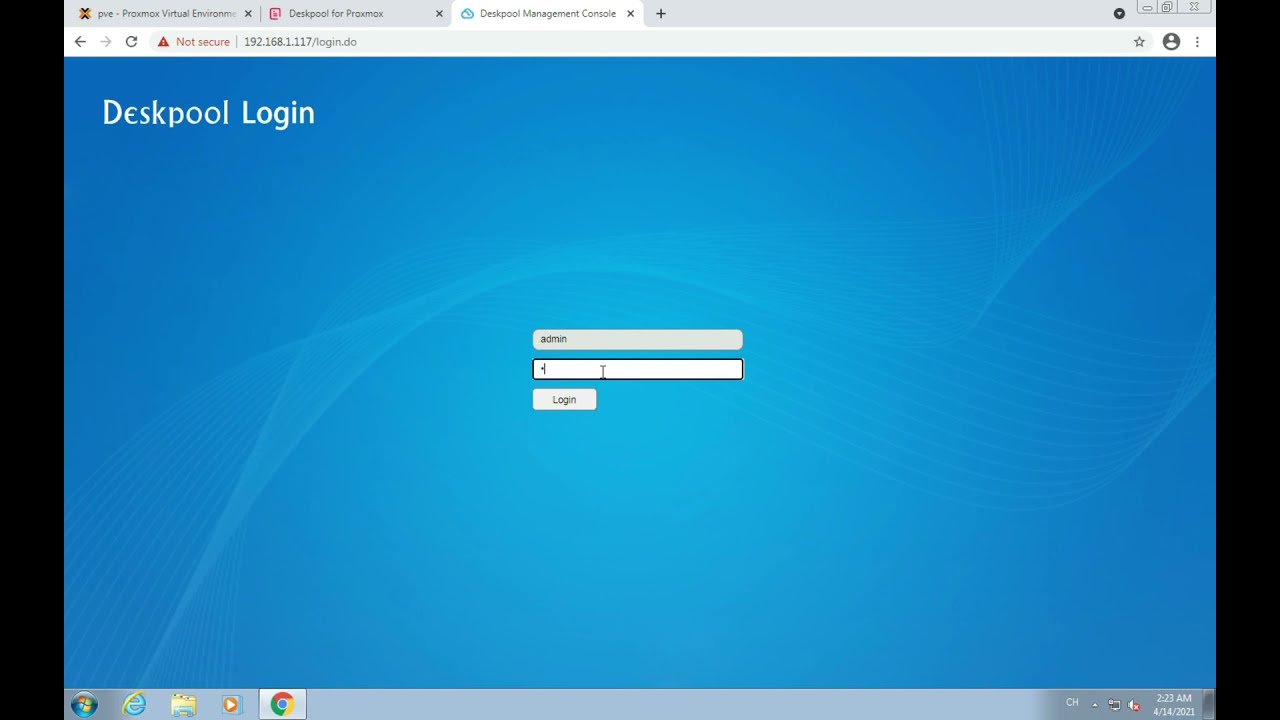
Task: Open the Chrome profile account icon
Action: click(x=1171, y=42)
